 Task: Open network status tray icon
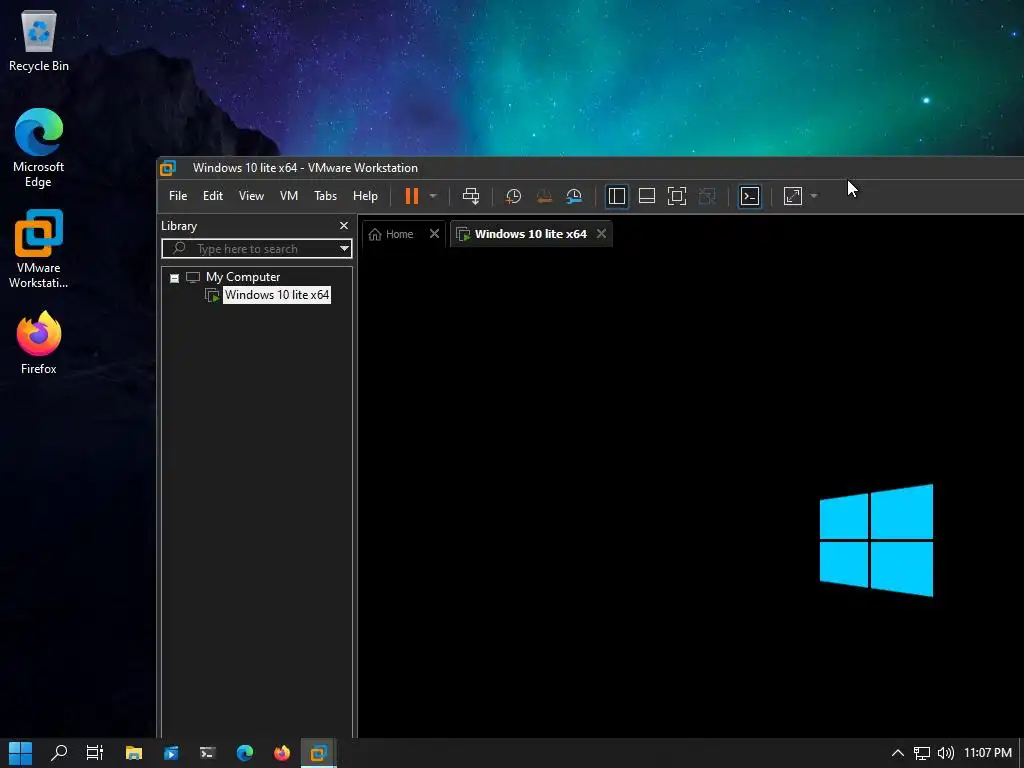[x=921, y=753]
